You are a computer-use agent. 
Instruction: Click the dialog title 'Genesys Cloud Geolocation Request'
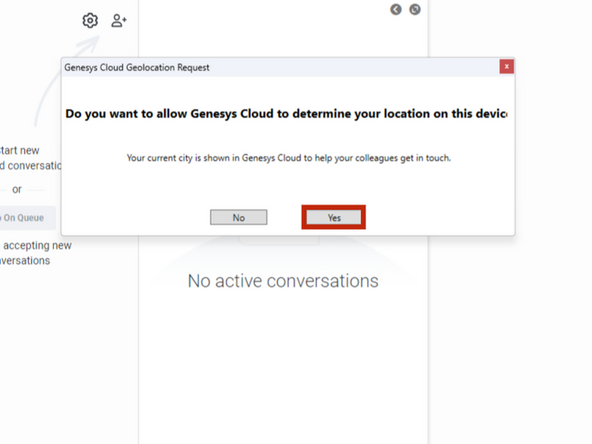(x=137, y=68)
